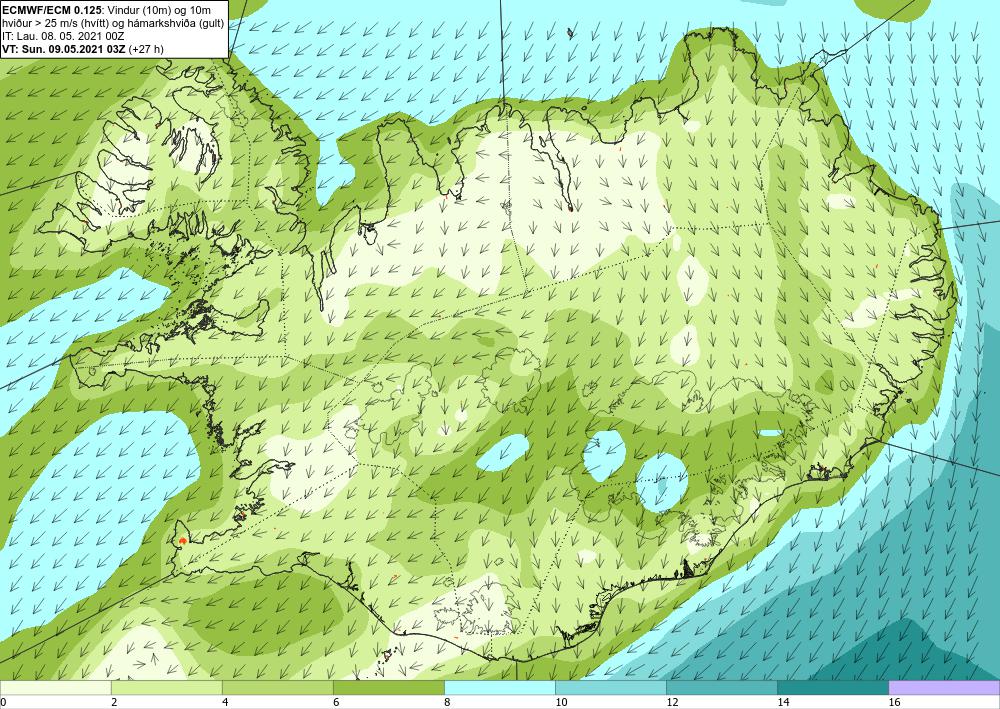Image resolution: width=1000 pixels, height=709 pixels.
Task: Click the 6–8 m/s darkest green legend swatch
Action: pos(388,687)
